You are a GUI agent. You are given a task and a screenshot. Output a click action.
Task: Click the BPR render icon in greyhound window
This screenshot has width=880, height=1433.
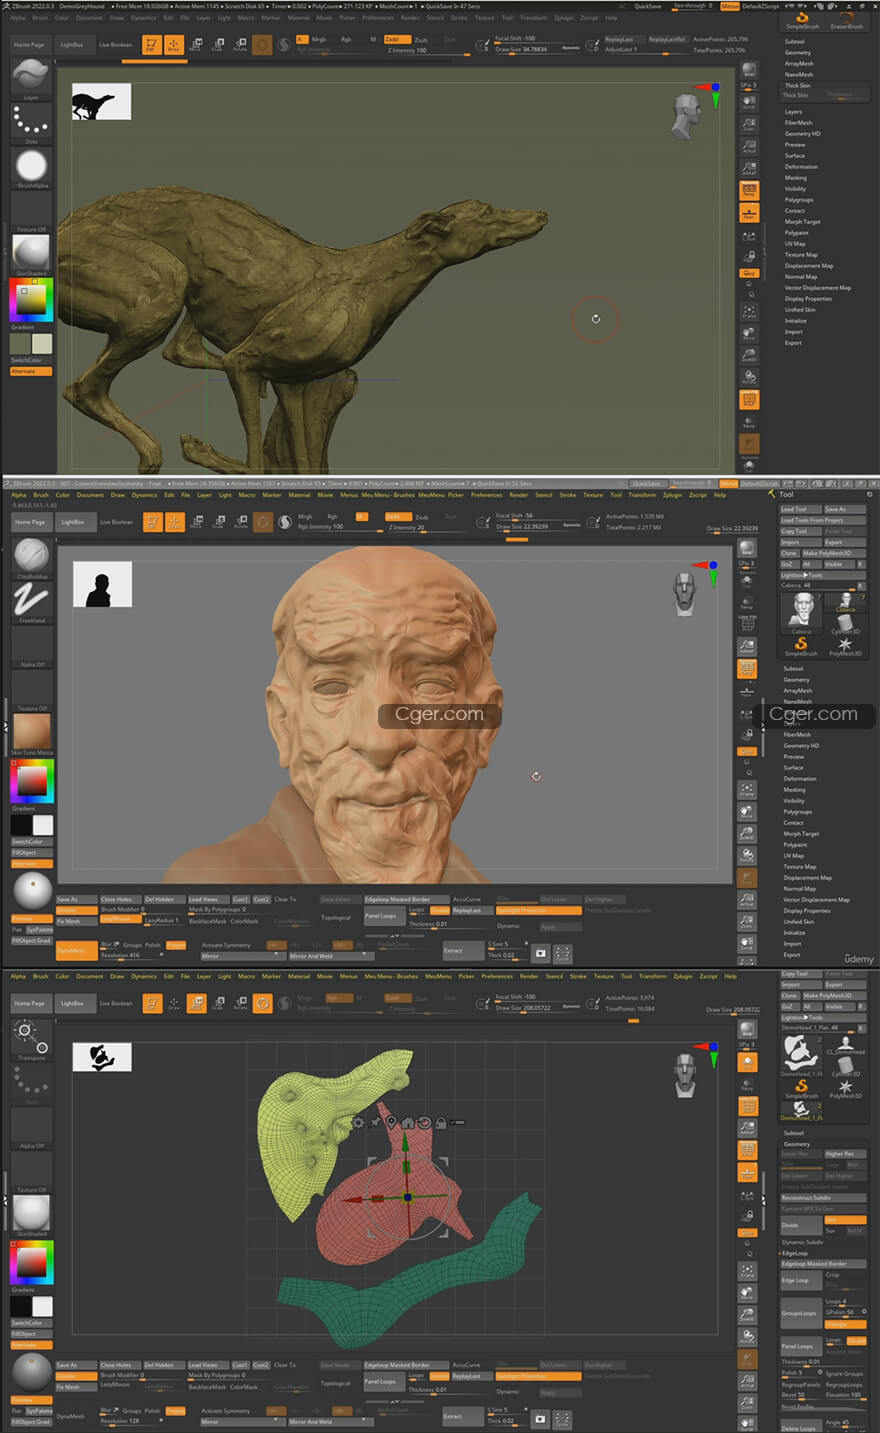748,71
